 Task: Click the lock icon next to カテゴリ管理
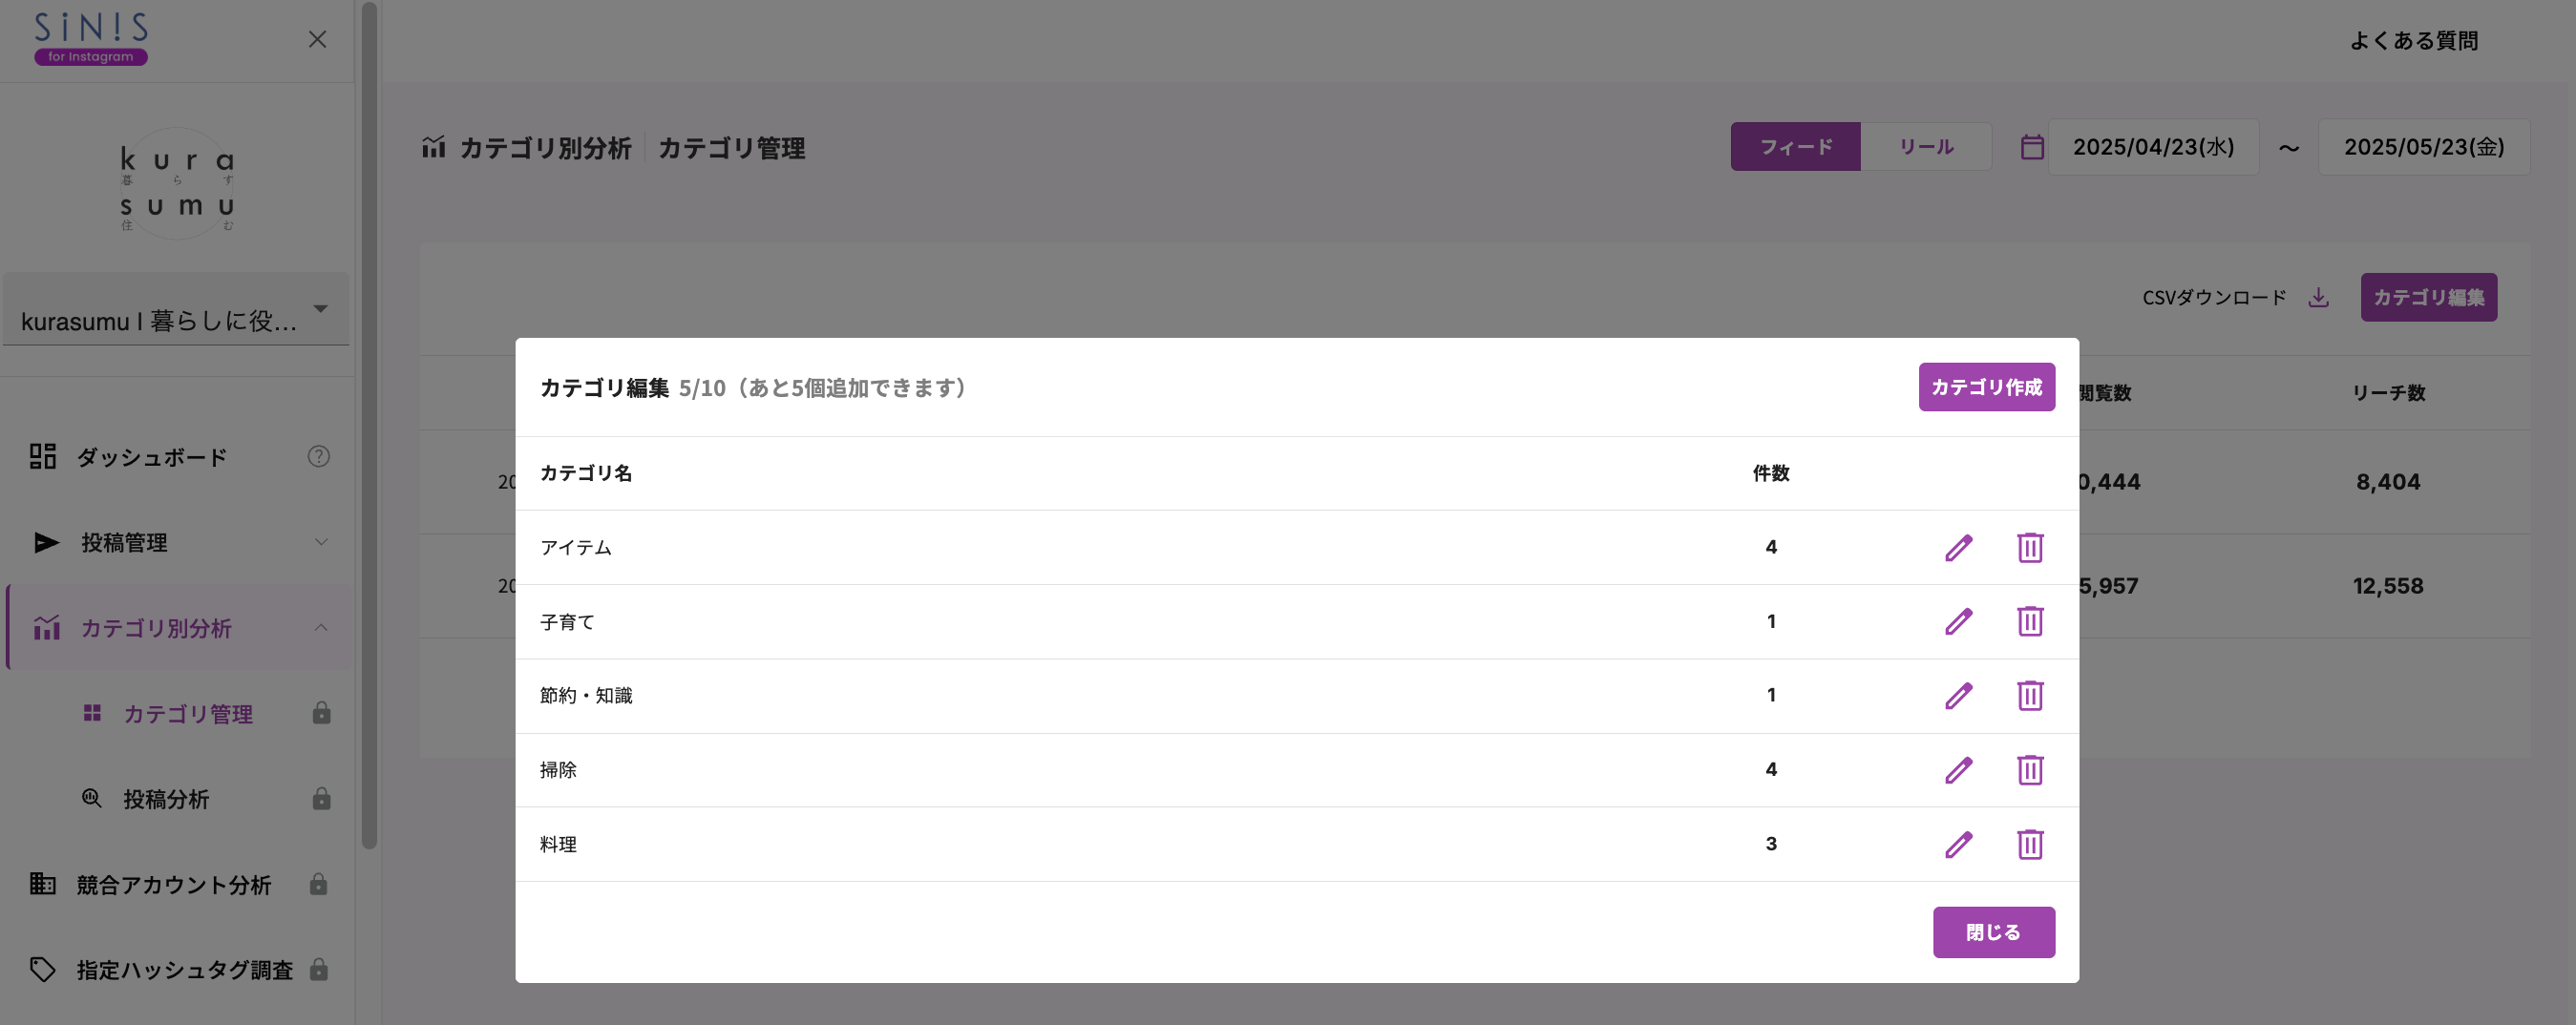pos(321,713)
